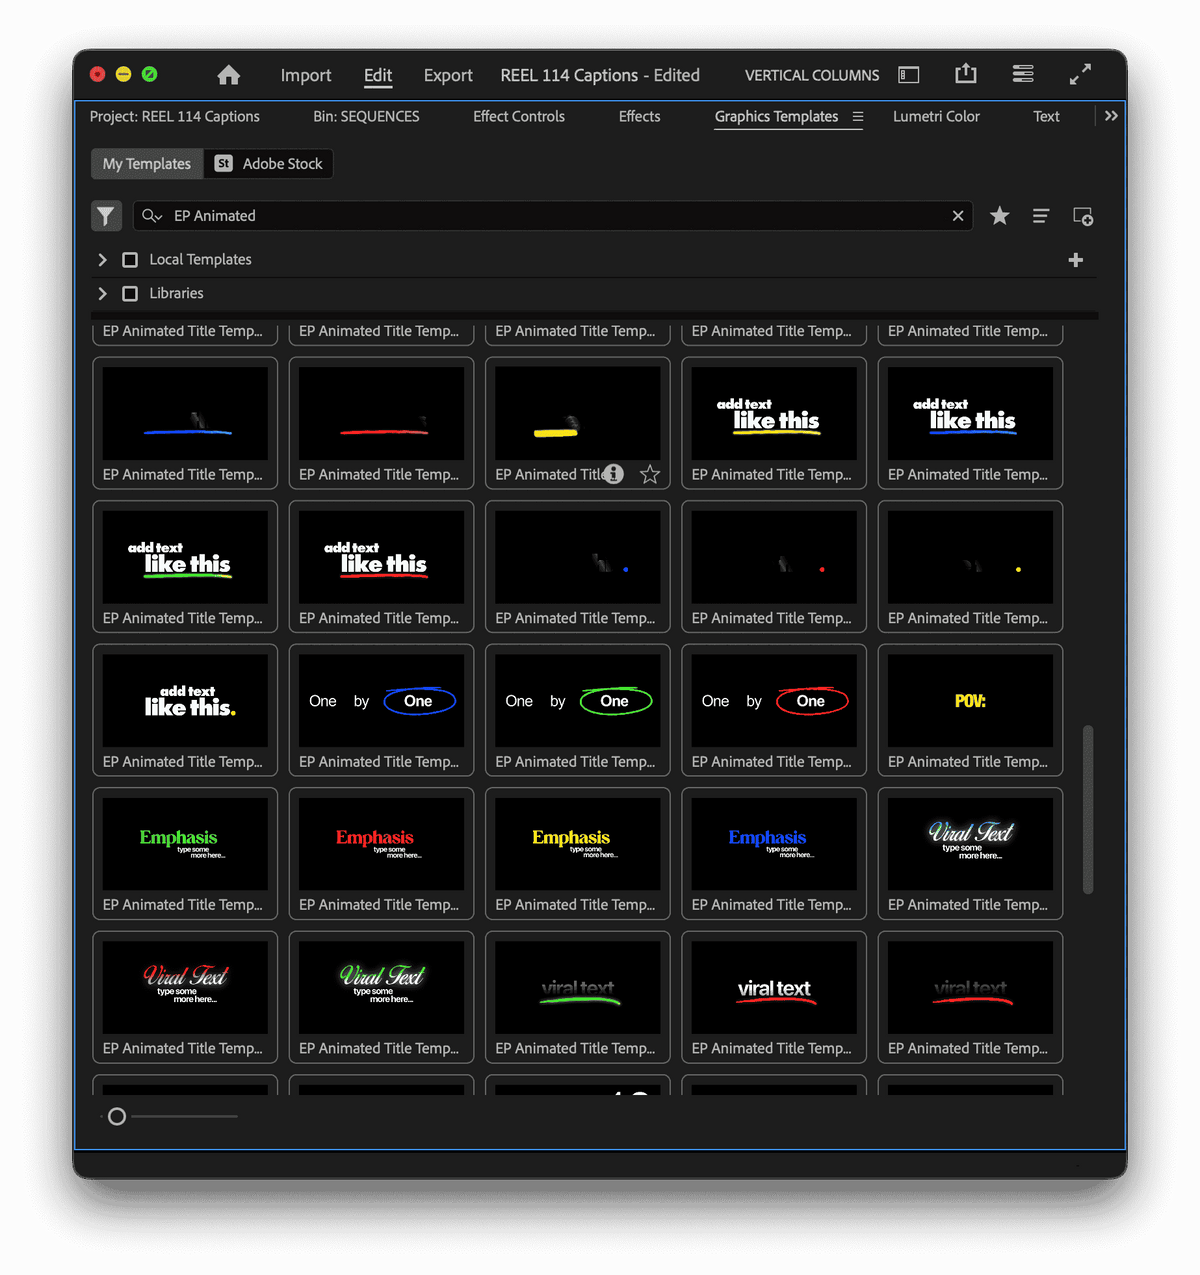Screen dimensions: 1200x1275
Task: Open the workspaces list icon
Action: [x=1022, y=74]
